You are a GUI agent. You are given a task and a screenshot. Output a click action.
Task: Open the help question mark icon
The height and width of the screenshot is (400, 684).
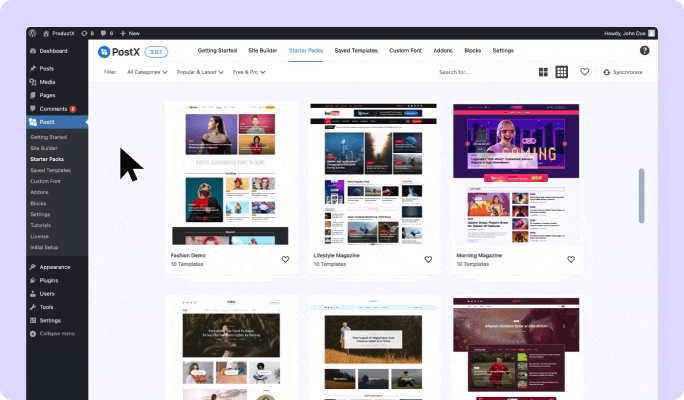[644, 51]
